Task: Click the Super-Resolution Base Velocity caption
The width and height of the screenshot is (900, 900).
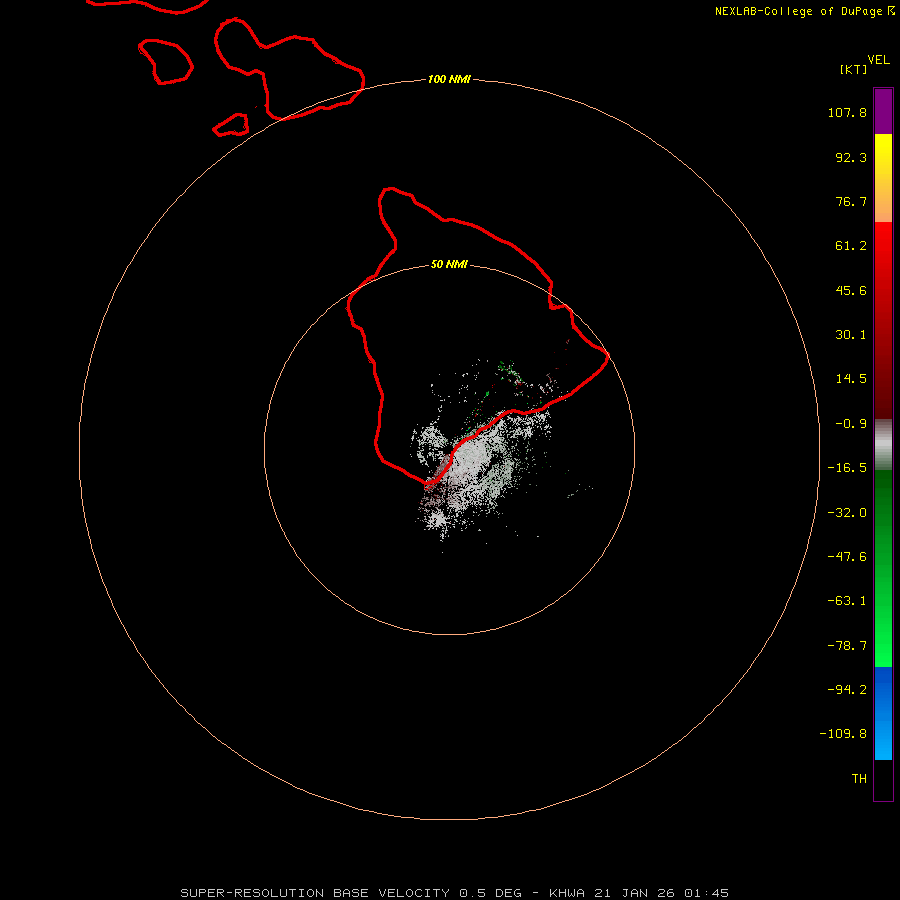Action: tap(455, 893)
